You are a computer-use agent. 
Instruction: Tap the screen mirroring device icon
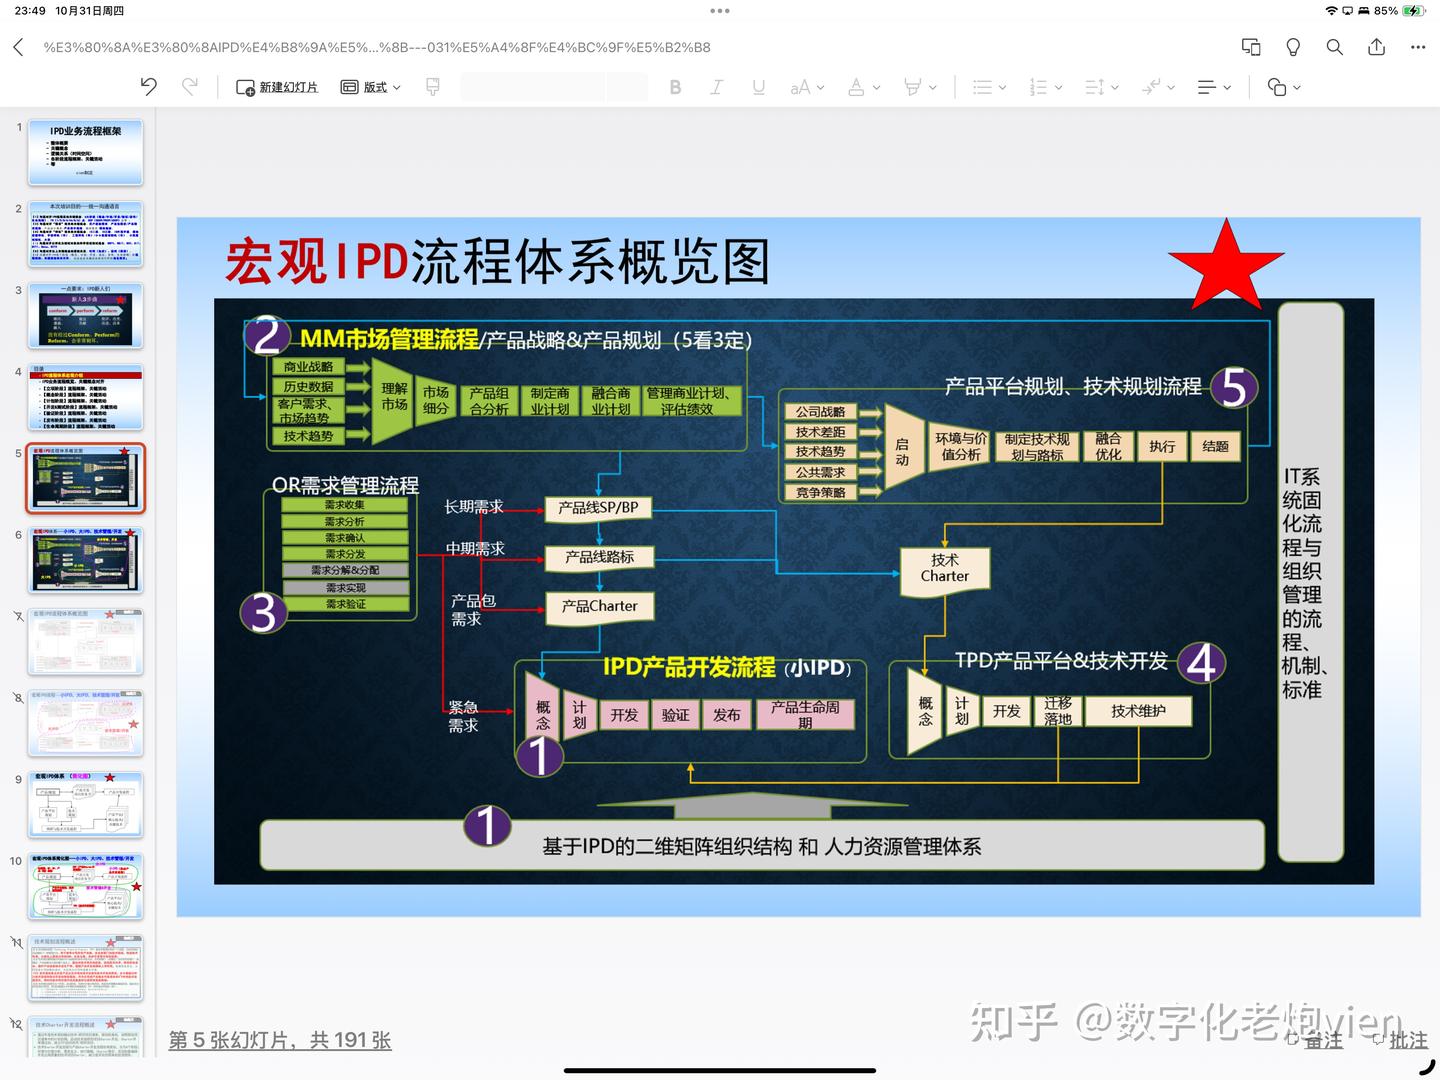1250,47
